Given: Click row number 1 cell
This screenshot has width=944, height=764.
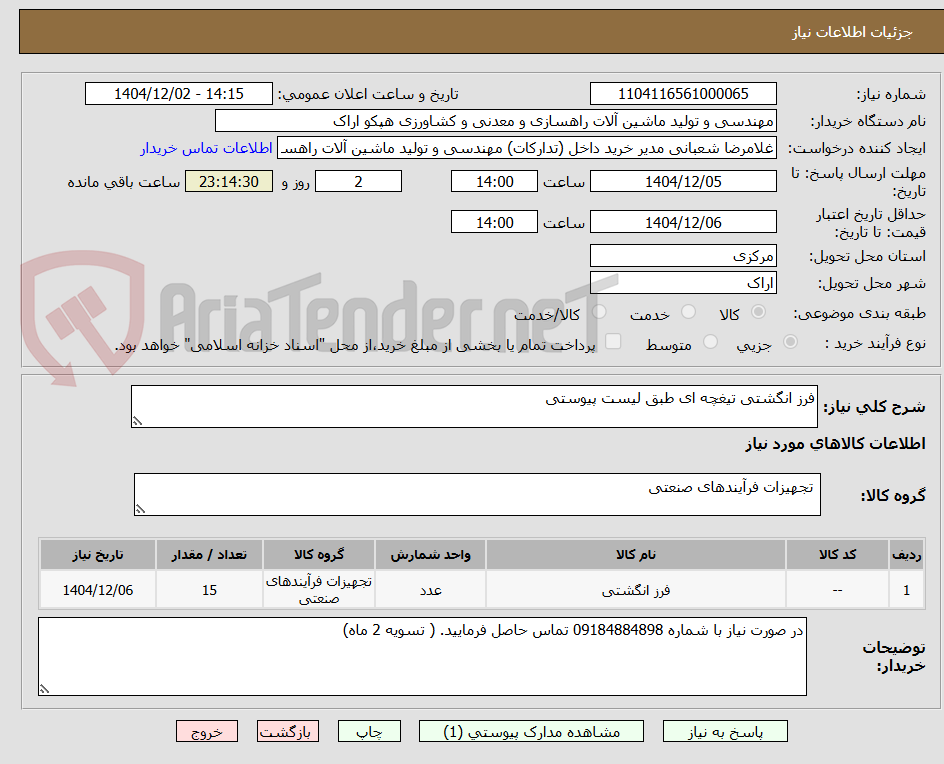Looking at the screenshot, I should click(x=907, y=590).
